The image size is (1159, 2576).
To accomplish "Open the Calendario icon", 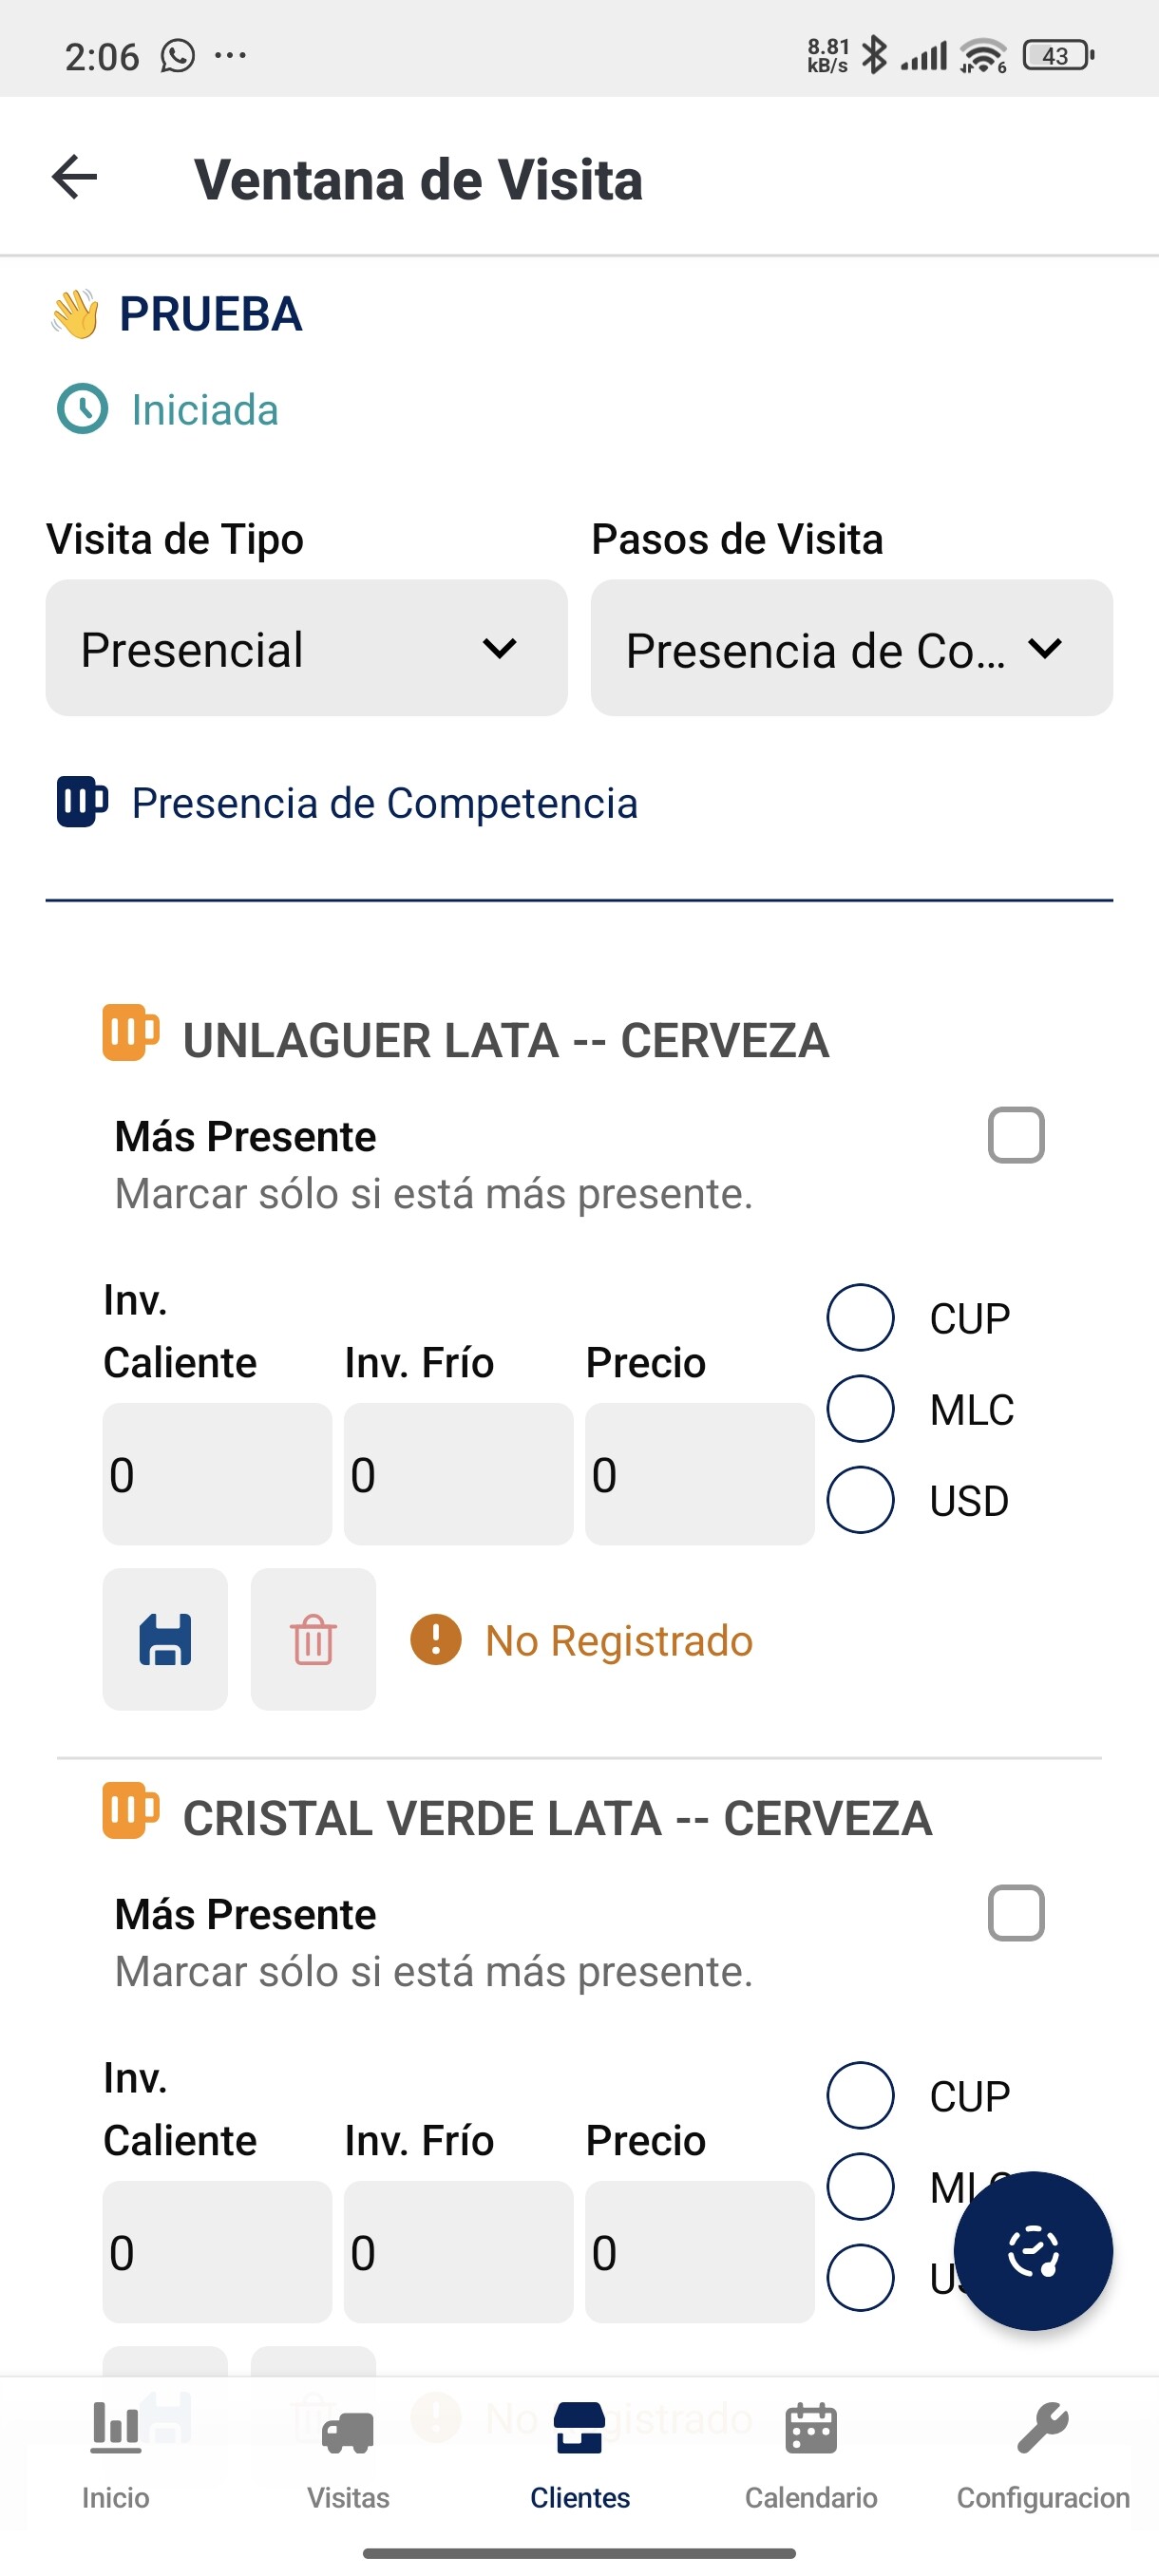I will [x=811, y=2430].
